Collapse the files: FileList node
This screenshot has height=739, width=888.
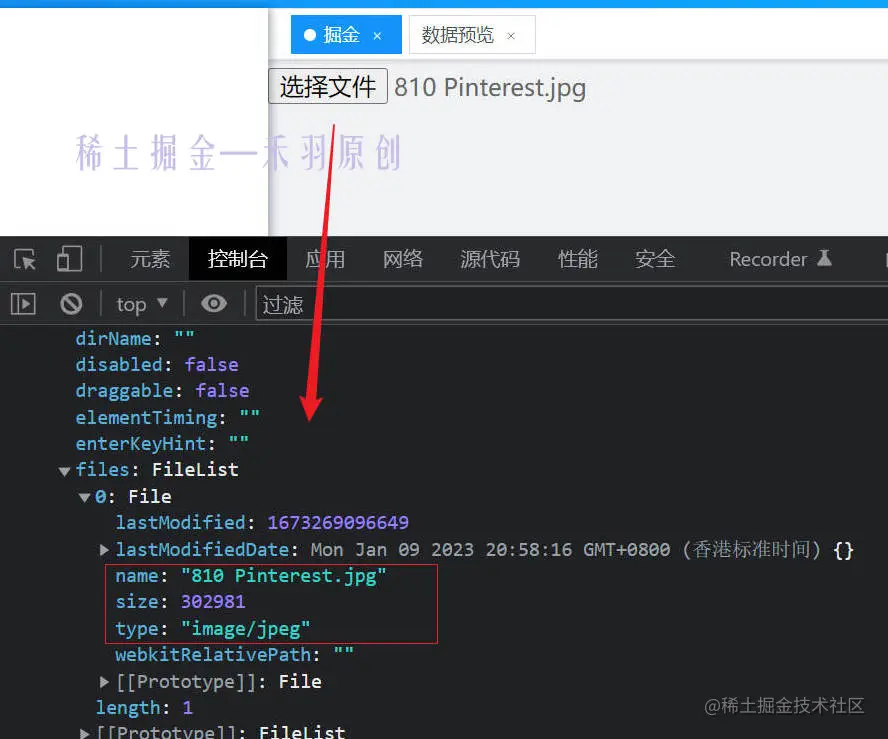tap(64, 471)
